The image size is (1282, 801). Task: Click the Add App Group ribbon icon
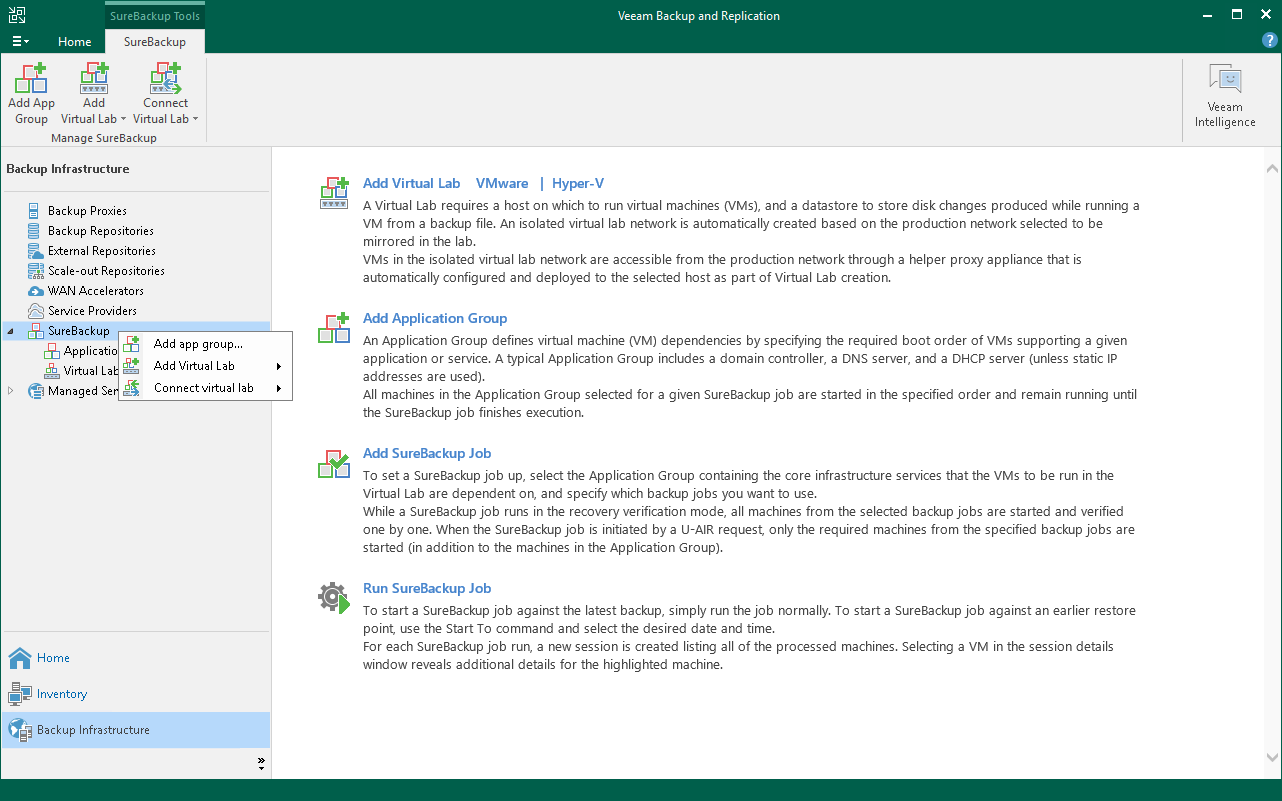(x=31, y=78)
